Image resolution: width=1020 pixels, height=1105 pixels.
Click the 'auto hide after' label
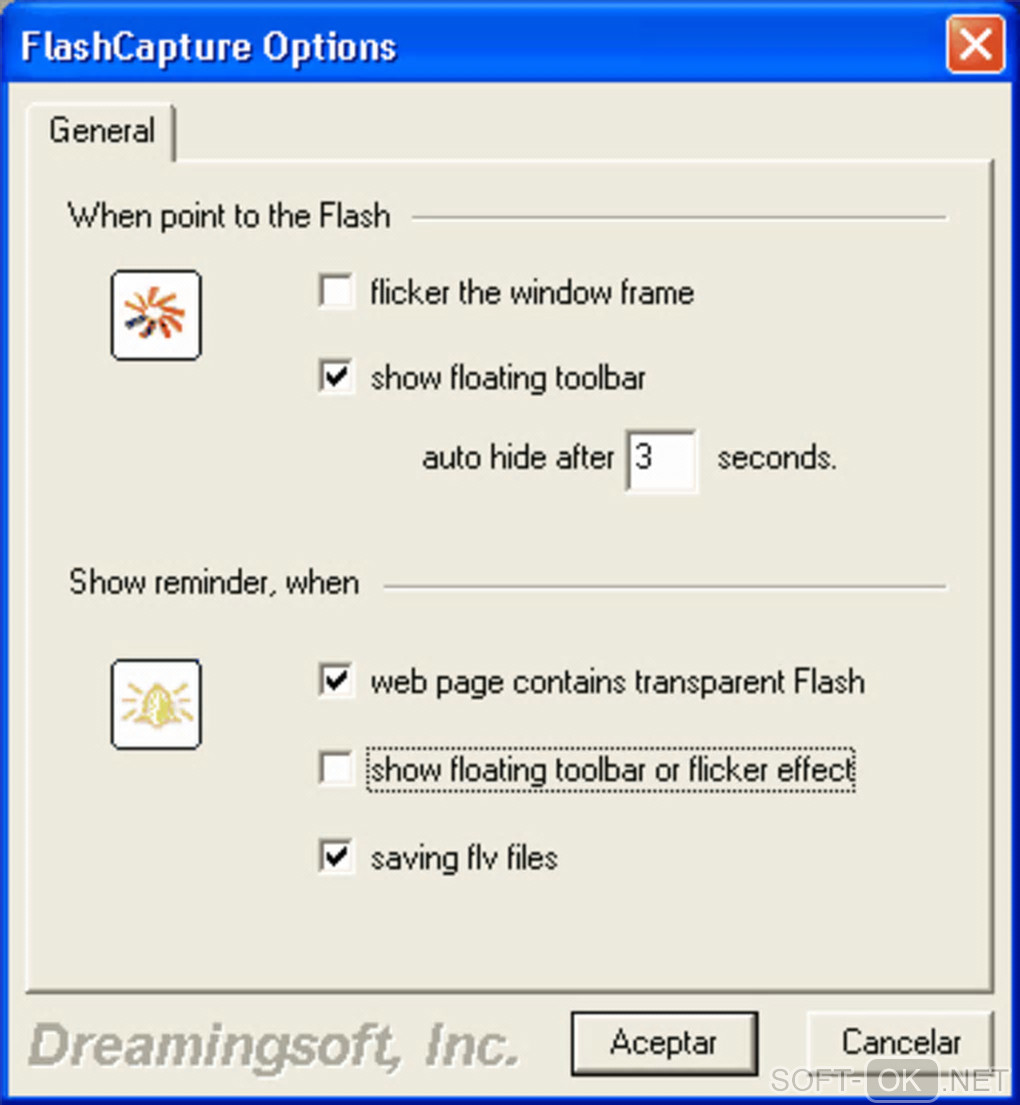click(x=518, y=459)
